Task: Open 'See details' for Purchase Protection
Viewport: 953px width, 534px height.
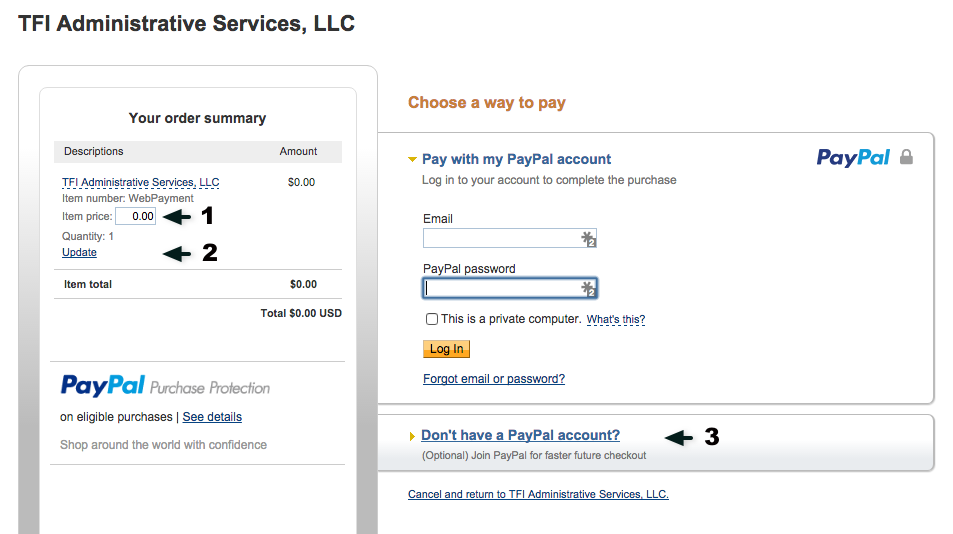Action: coord(212,417)
